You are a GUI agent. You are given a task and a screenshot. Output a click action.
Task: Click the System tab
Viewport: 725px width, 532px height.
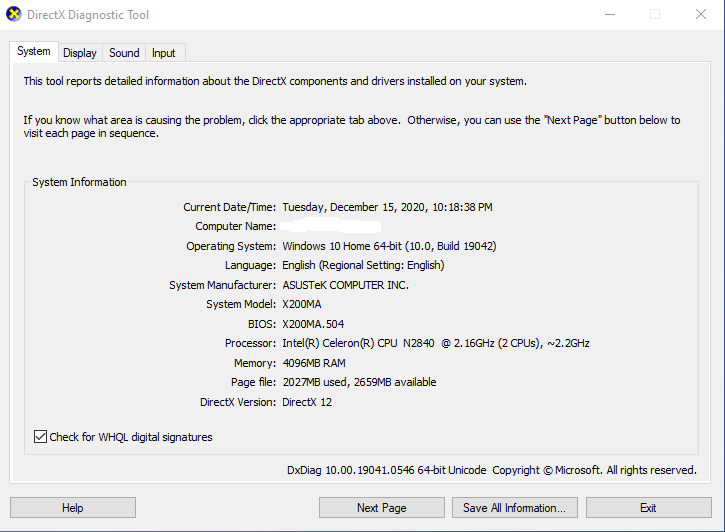tap(33, 52)
